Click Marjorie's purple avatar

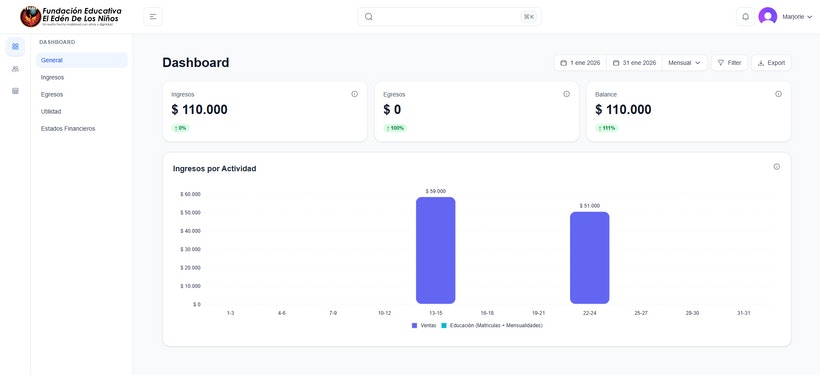click(x=767, y=17)
